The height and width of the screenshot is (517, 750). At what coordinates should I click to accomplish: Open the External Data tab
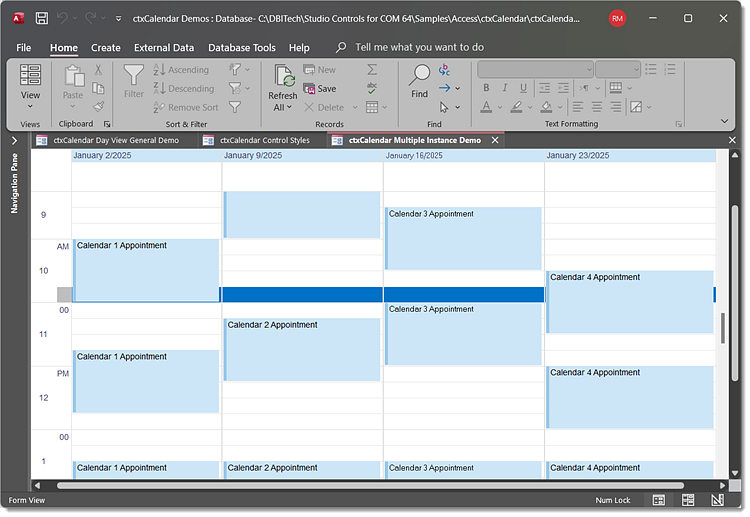[x=164, y=48]
